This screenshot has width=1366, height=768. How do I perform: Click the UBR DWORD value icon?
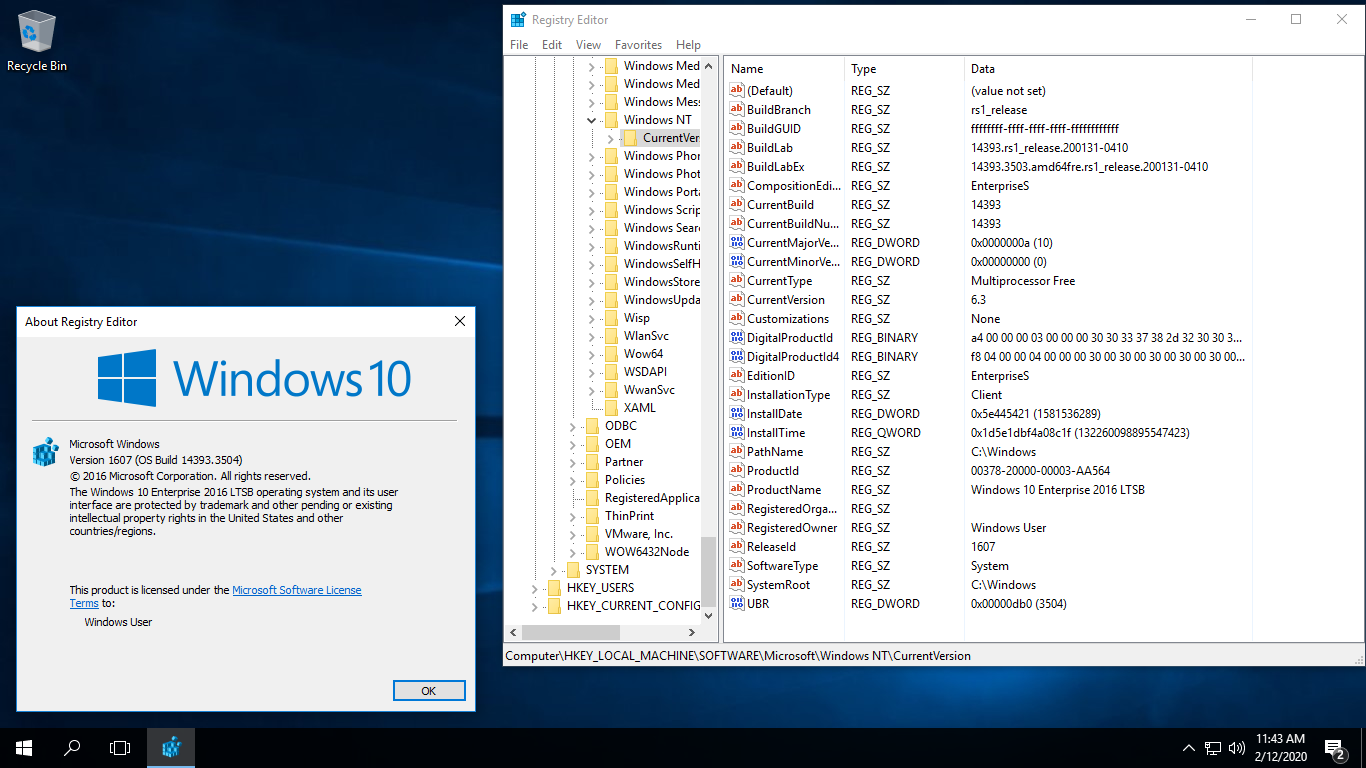738,604
